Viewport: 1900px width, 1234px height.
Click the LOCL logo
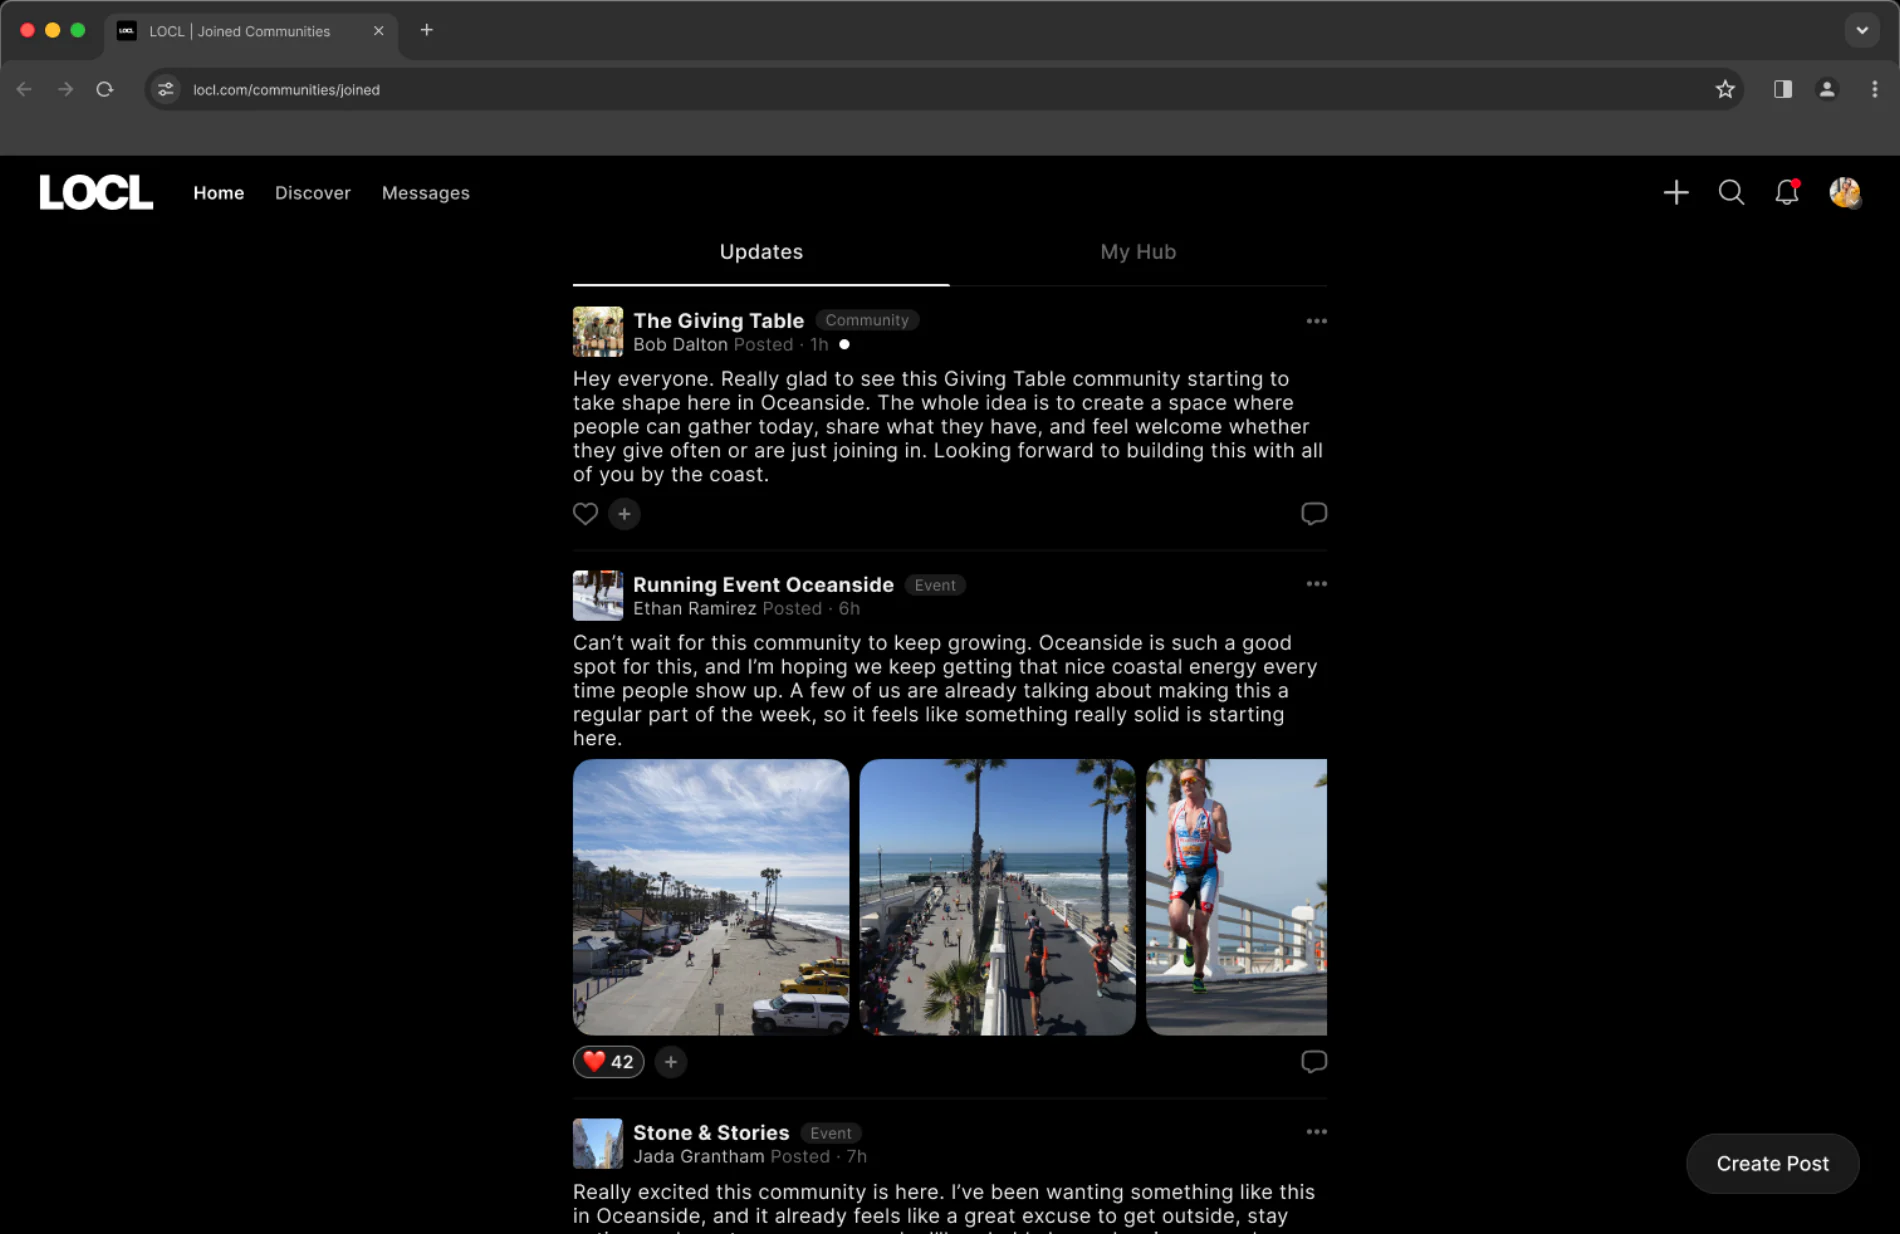(x=96, y=192)
